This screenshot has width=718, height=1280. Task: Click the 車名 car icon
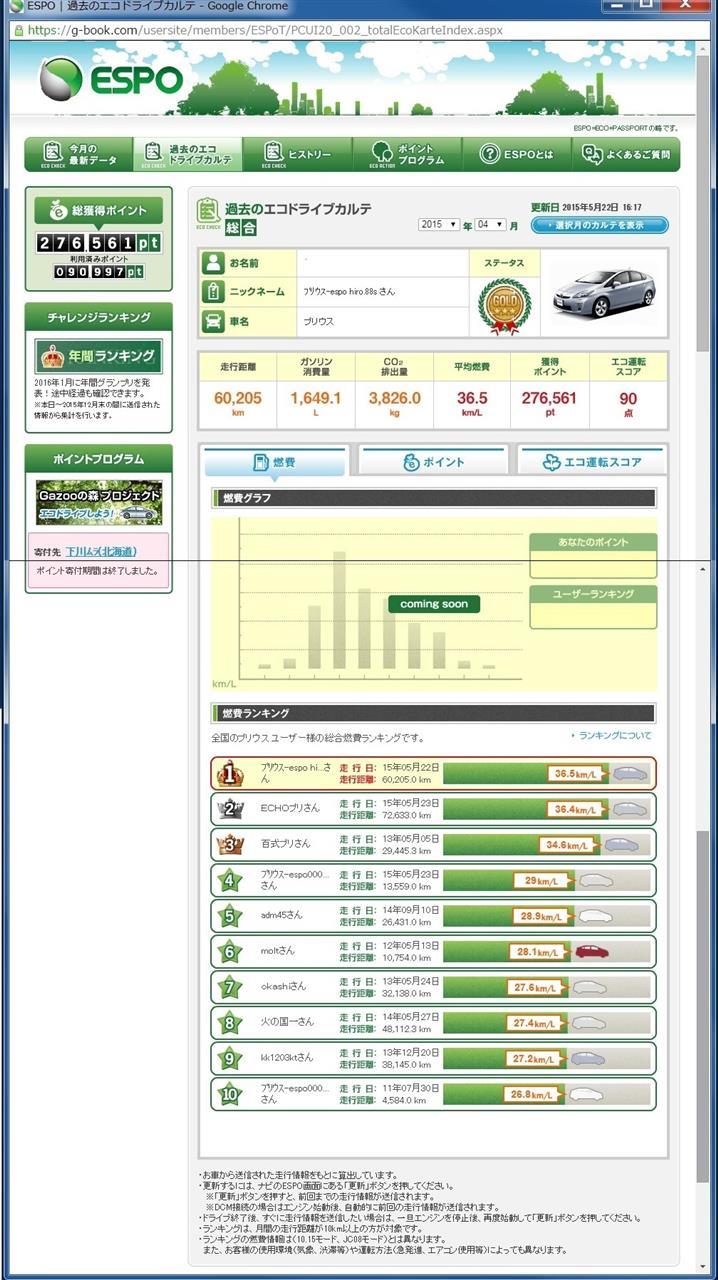coord(213,321)
